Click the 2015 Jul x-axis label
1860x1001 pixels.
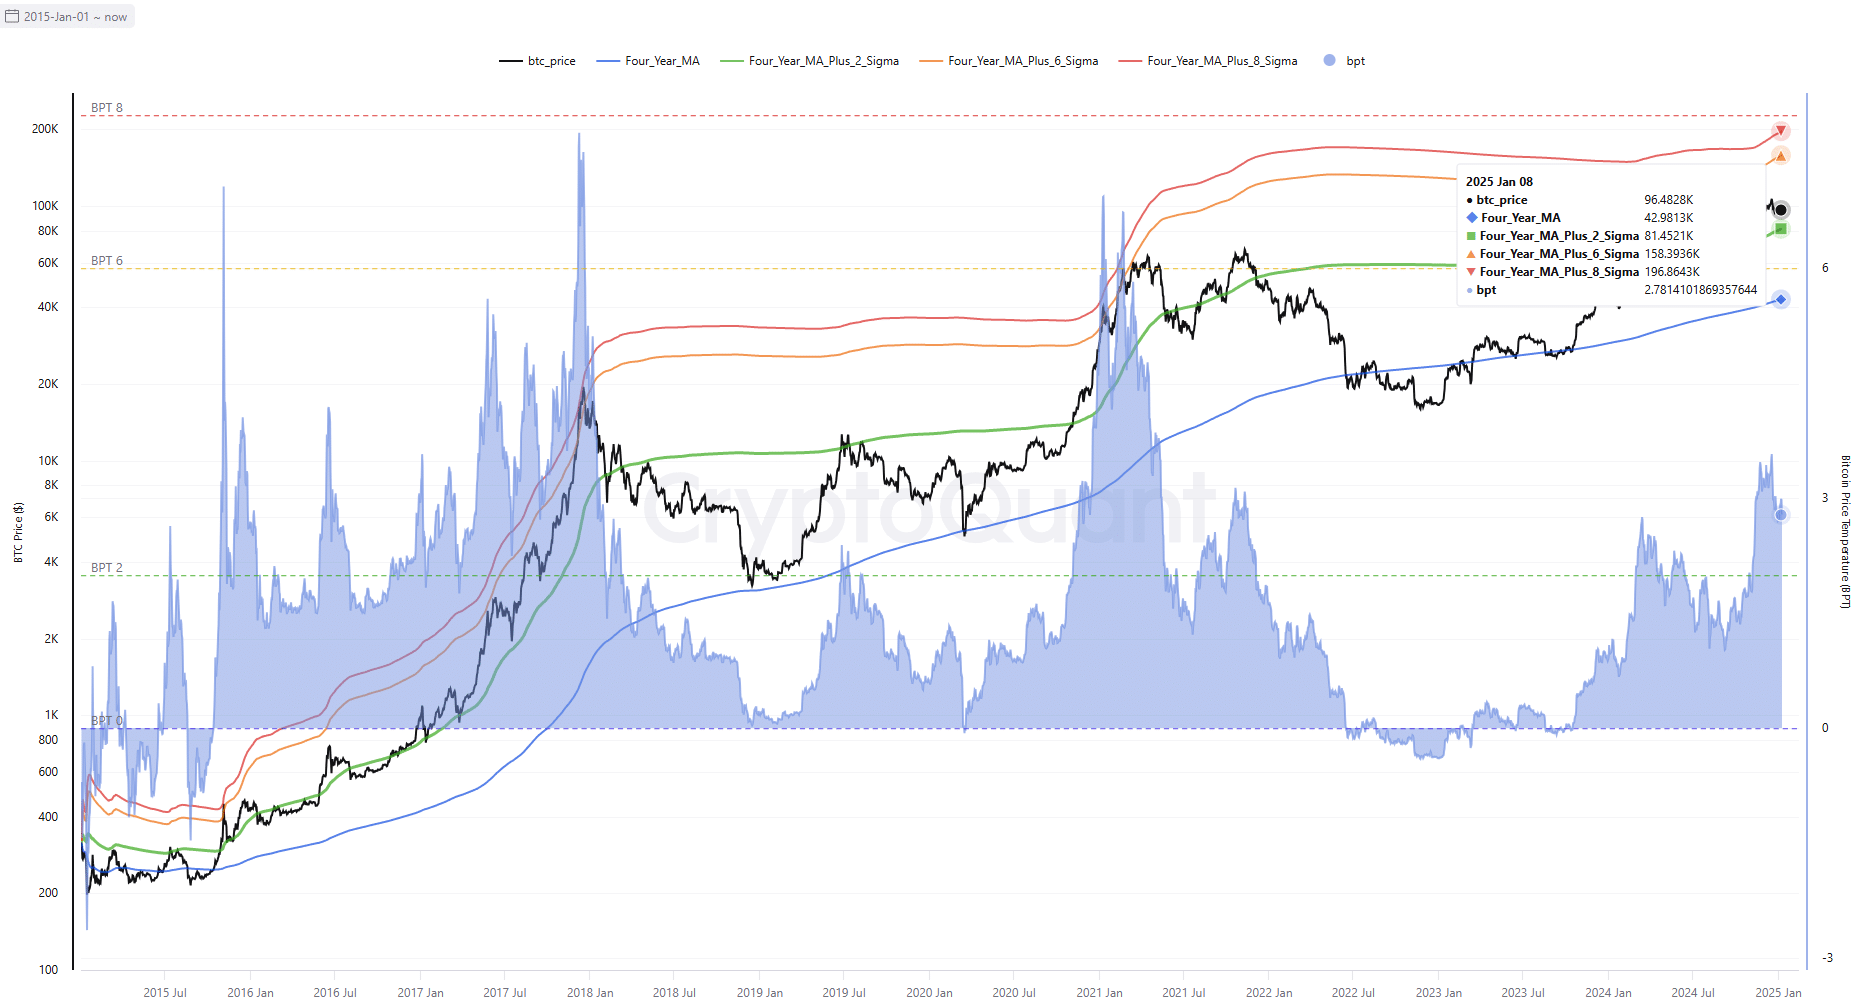point(165,993)
